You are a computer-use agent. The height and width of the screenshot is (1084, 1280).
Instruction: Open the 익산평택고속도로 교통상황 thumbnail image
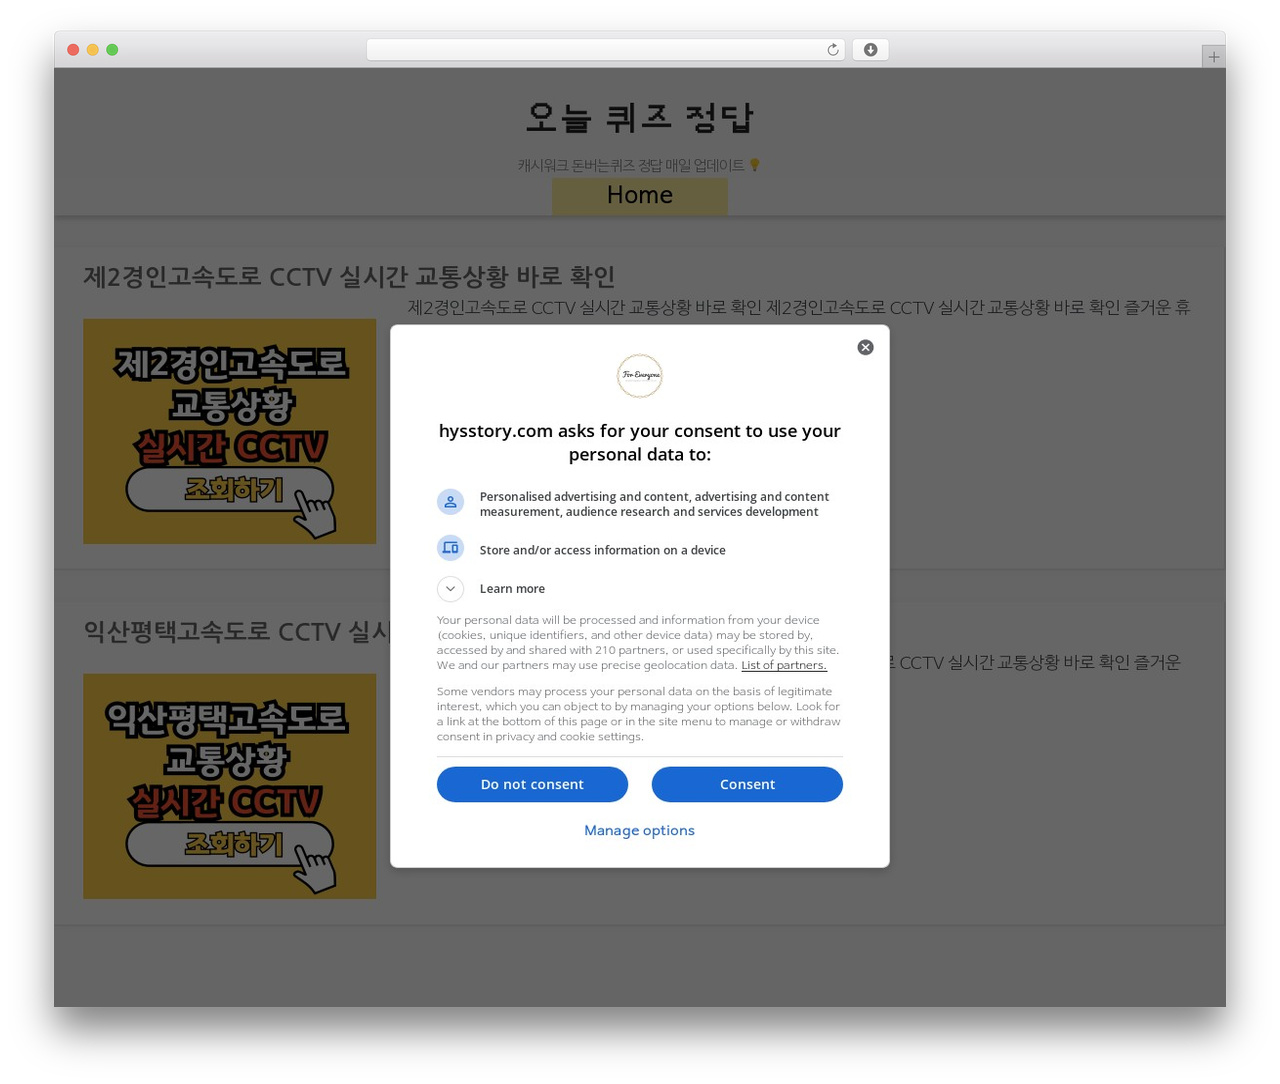coord(229,786)
